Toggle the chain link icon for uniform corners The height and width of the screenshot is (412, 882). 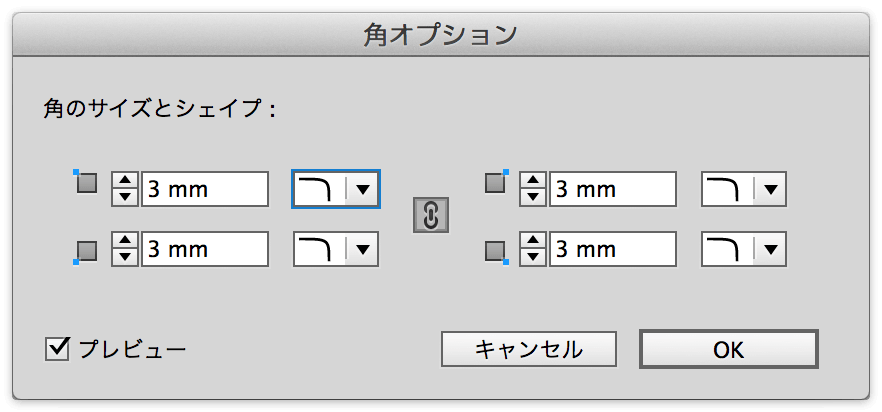tap(431, 214)
